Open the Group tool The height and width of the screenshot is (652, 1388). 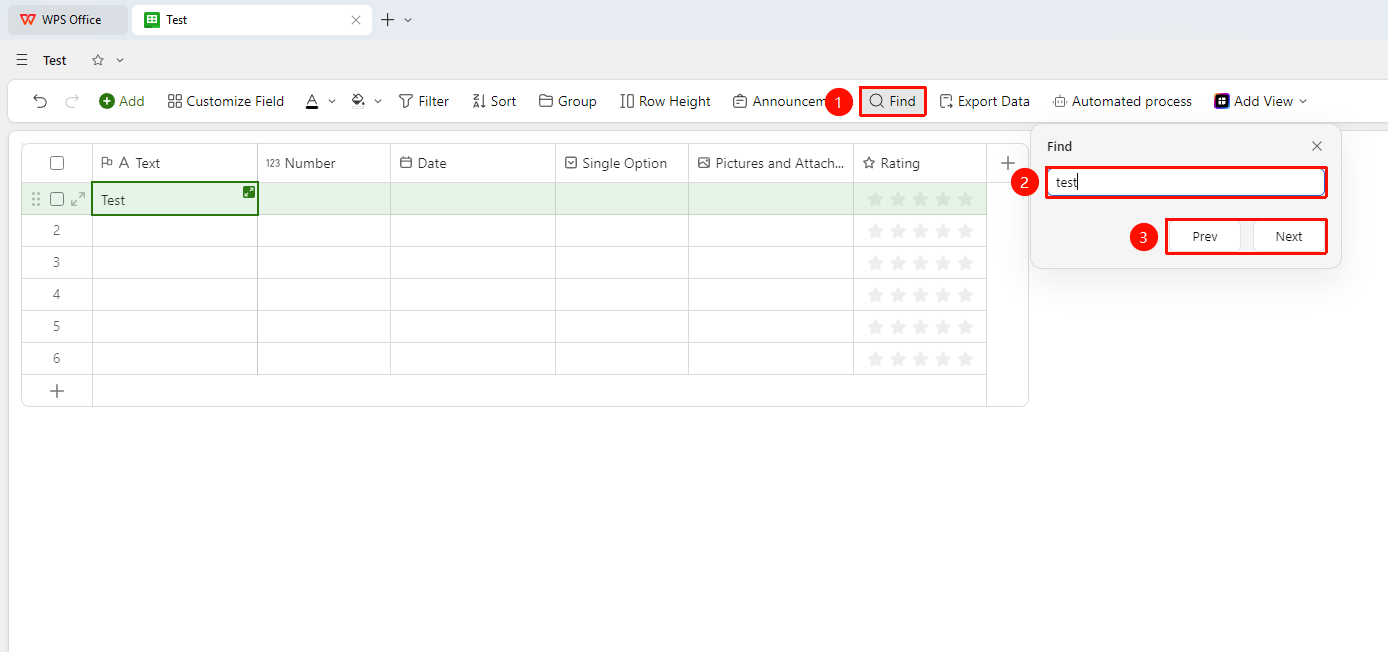567,101
